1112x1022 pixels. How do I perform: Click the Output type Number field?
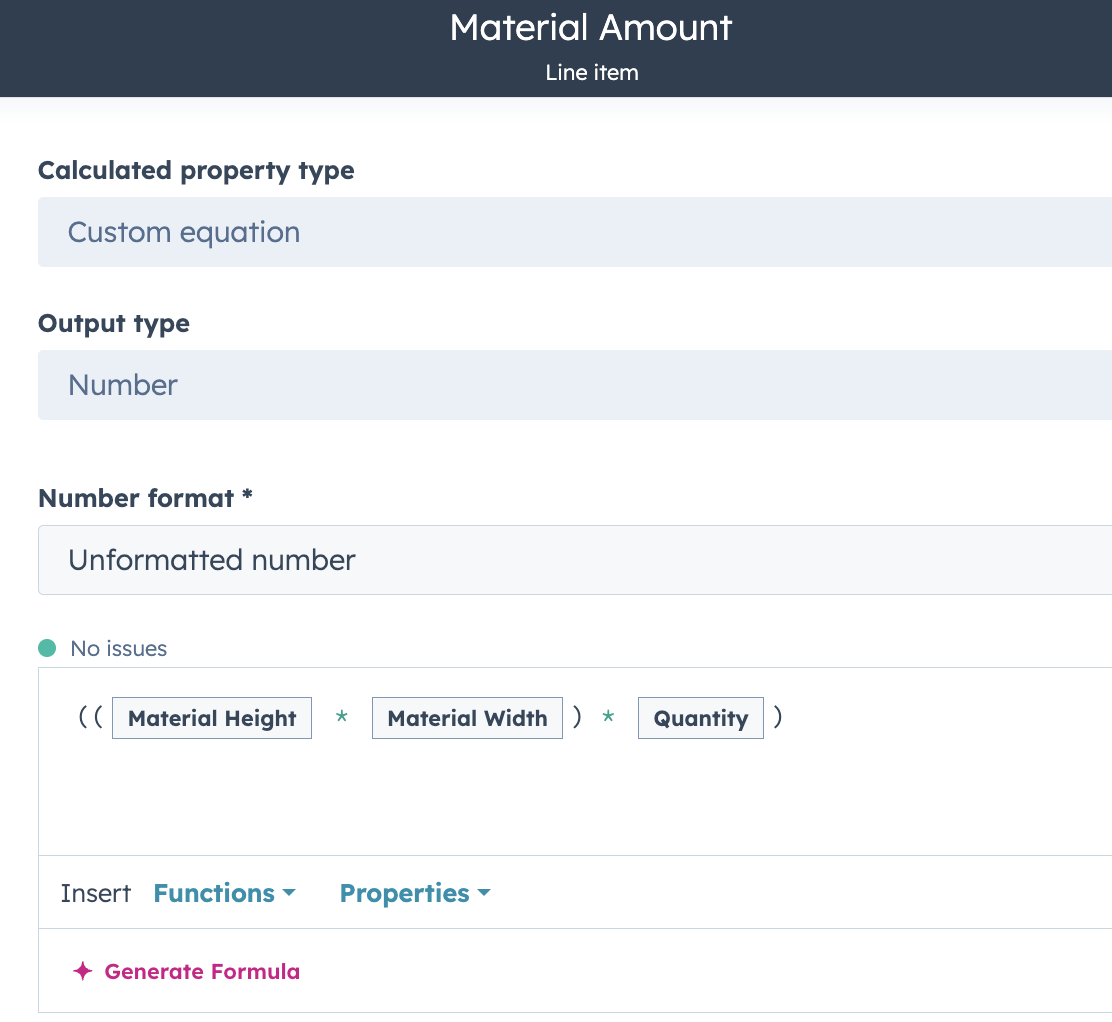(575, 385)
